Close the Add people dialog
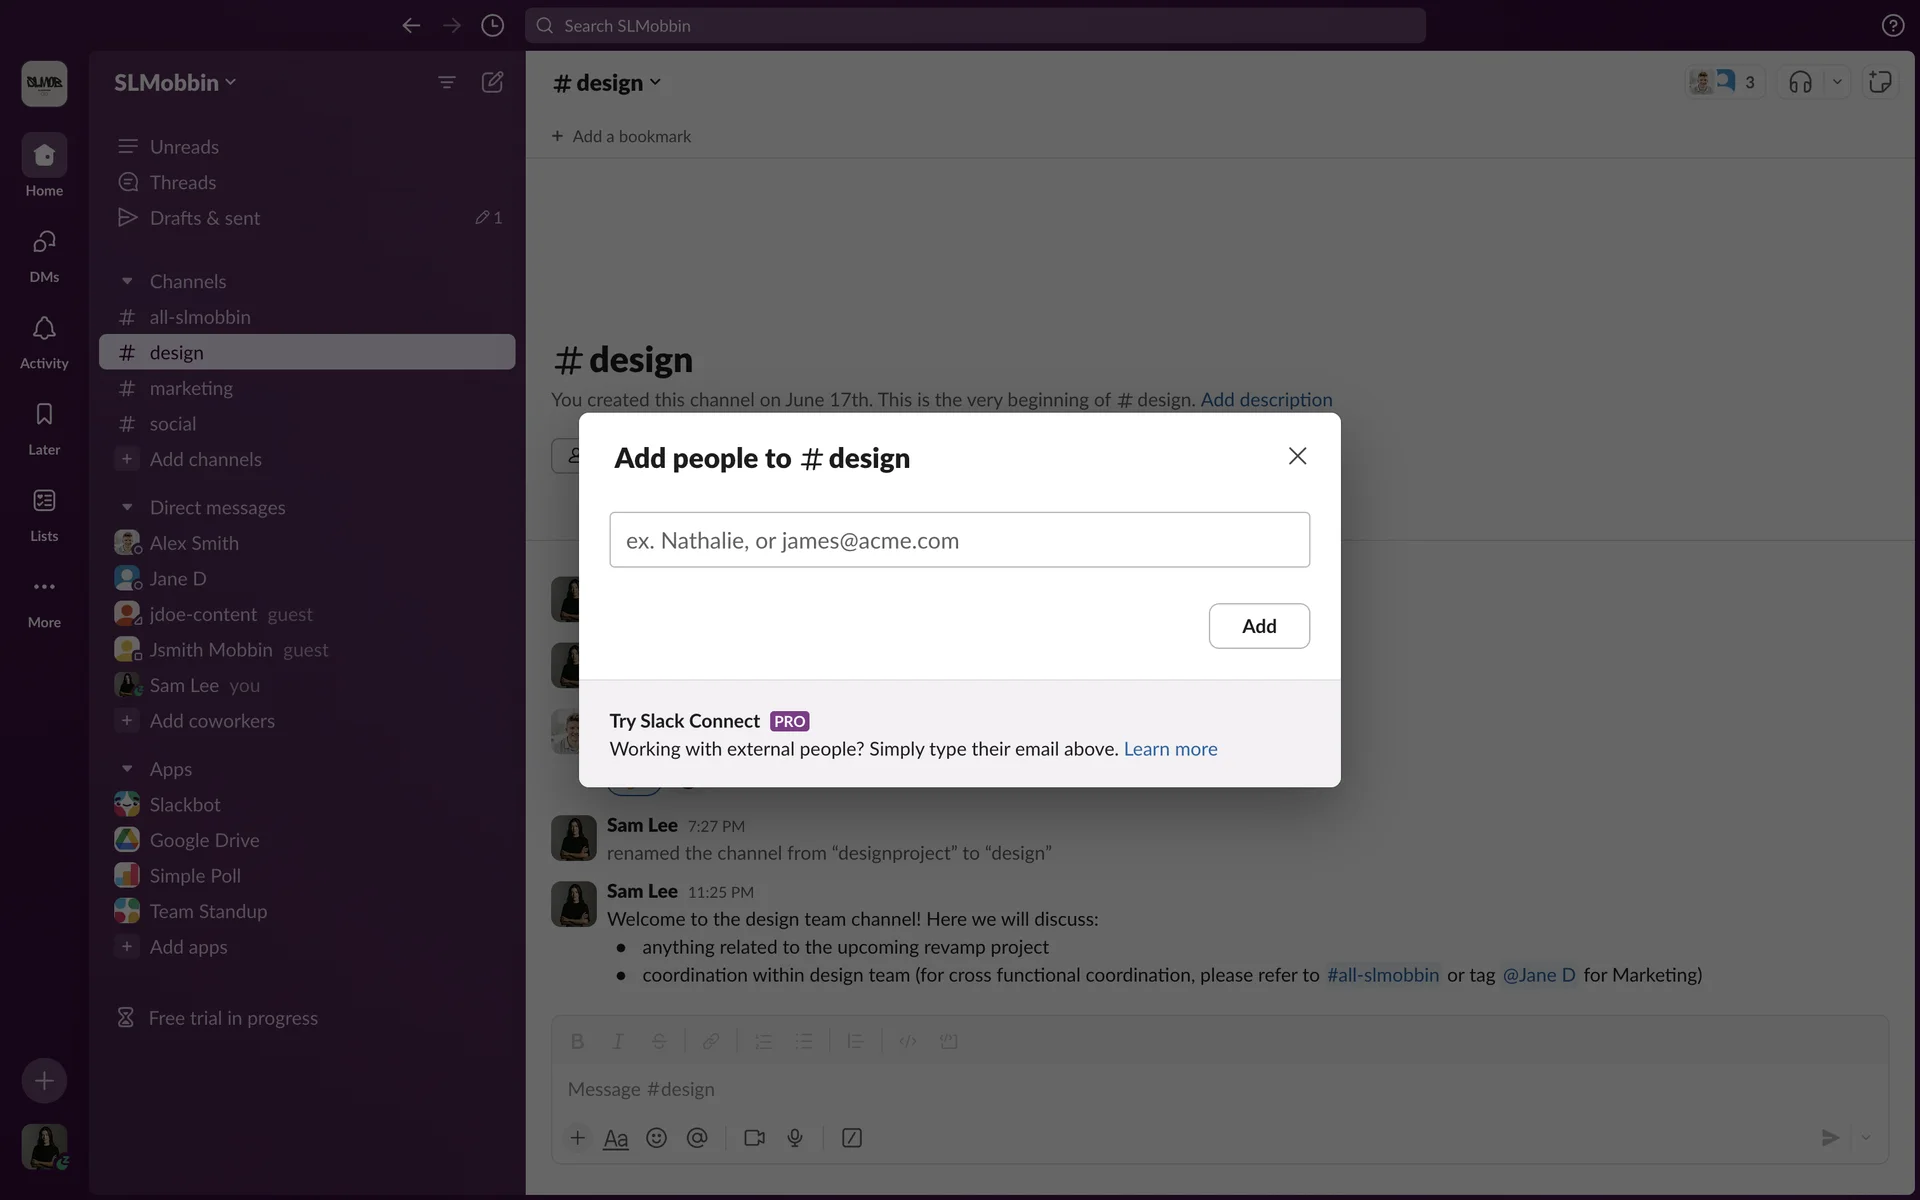 coord(1297,456)
